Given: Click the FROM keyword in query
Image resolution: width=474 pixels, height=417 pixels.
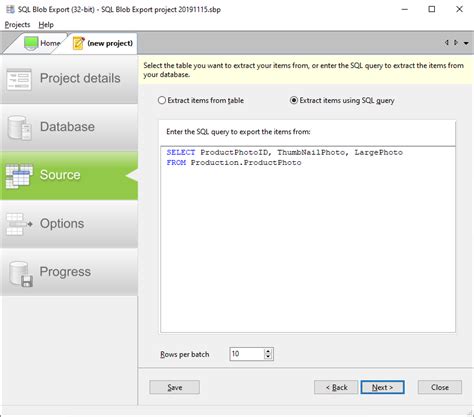Looking at the screenshot, I should click(176, 163).
